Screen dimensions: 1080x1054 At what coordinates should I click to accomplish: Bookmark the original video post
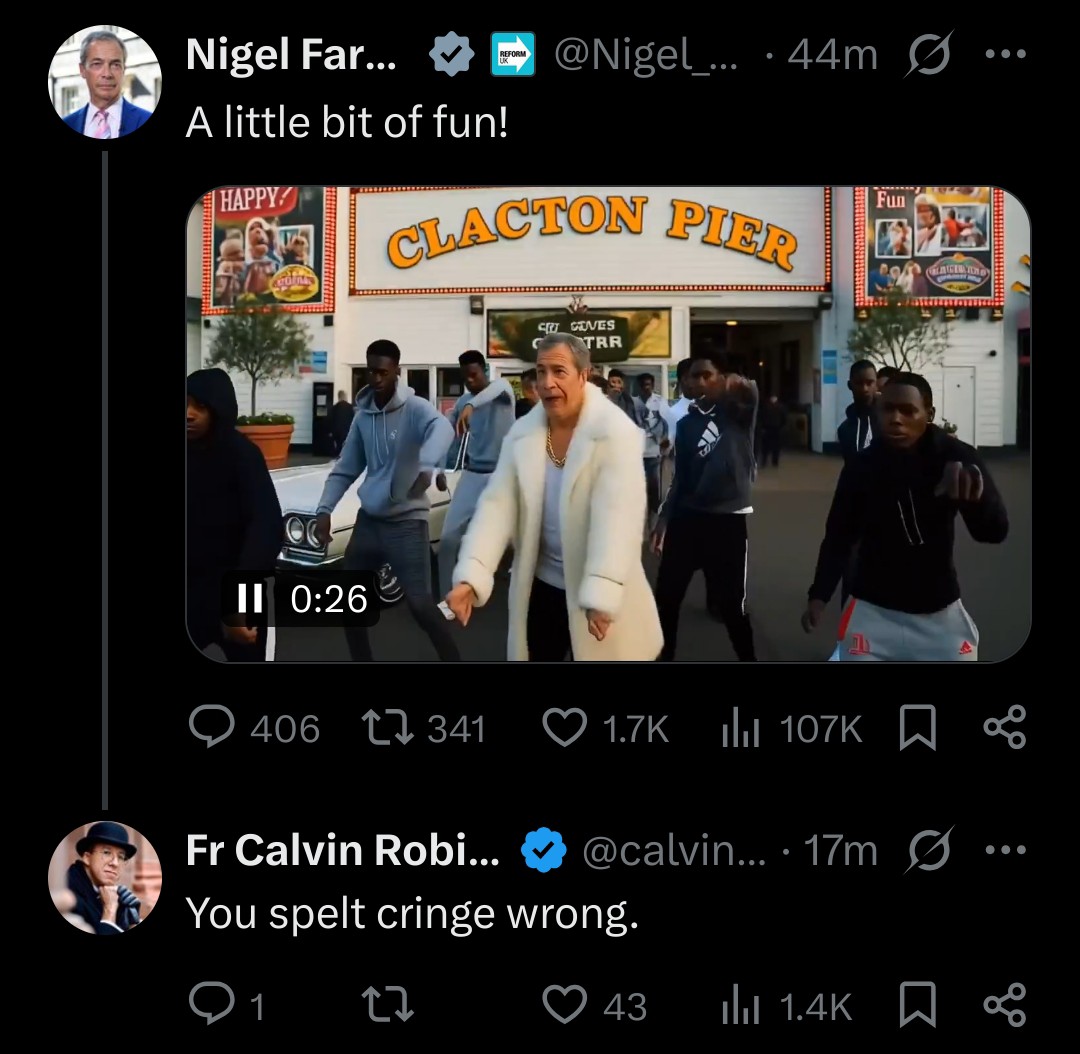[x=918, y=729]
